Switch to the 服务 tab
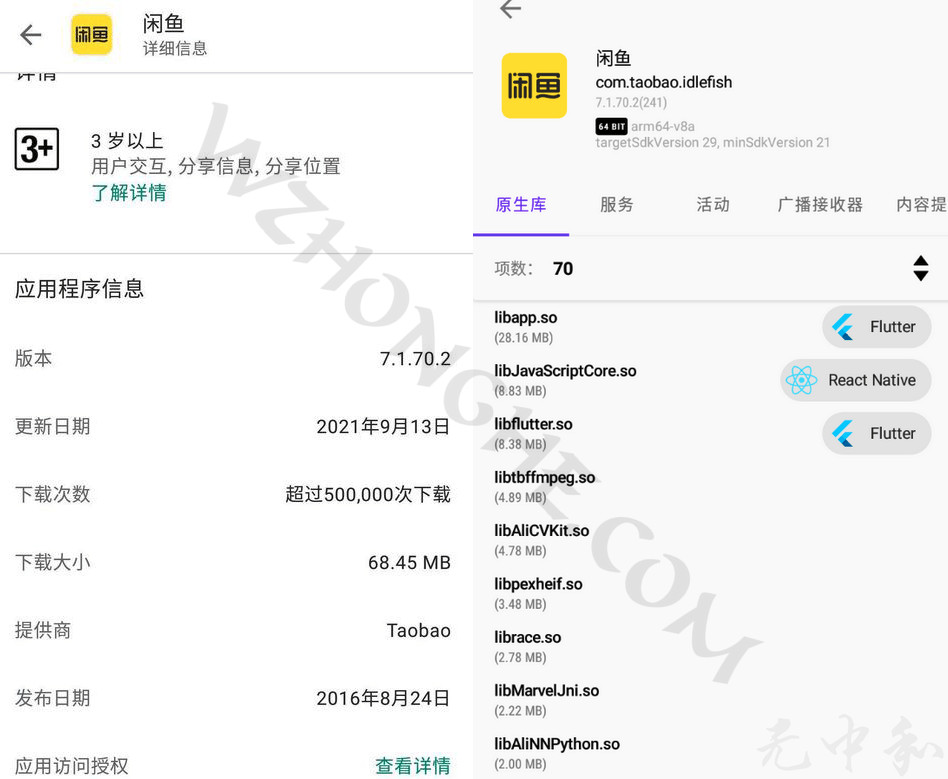This screenshot has width=948, height=779. [x=616, y=205]
